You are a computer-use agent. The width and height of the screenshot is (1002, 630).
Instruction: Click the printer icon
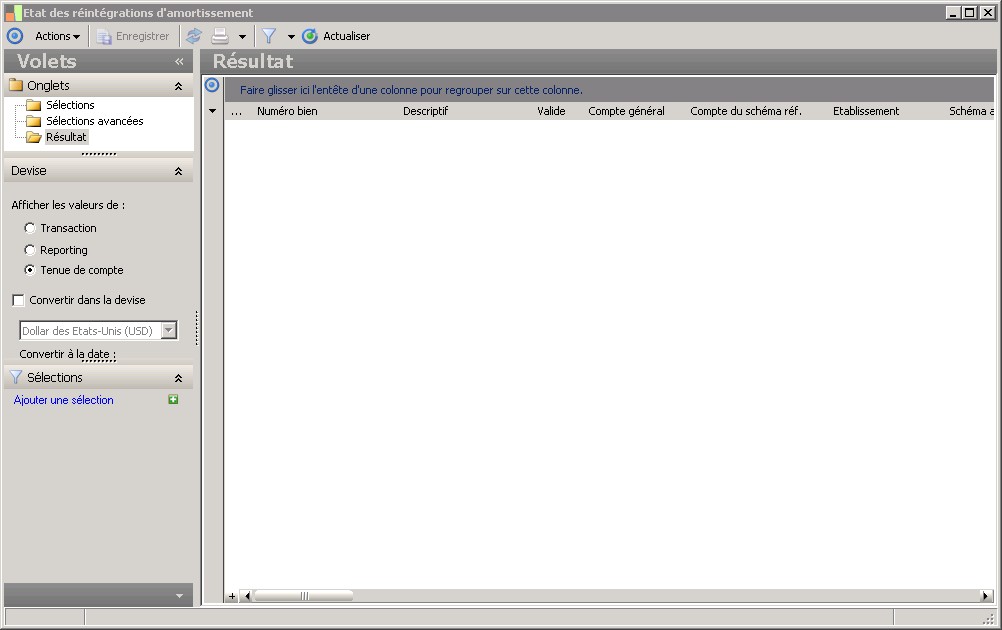click(220, 36)
